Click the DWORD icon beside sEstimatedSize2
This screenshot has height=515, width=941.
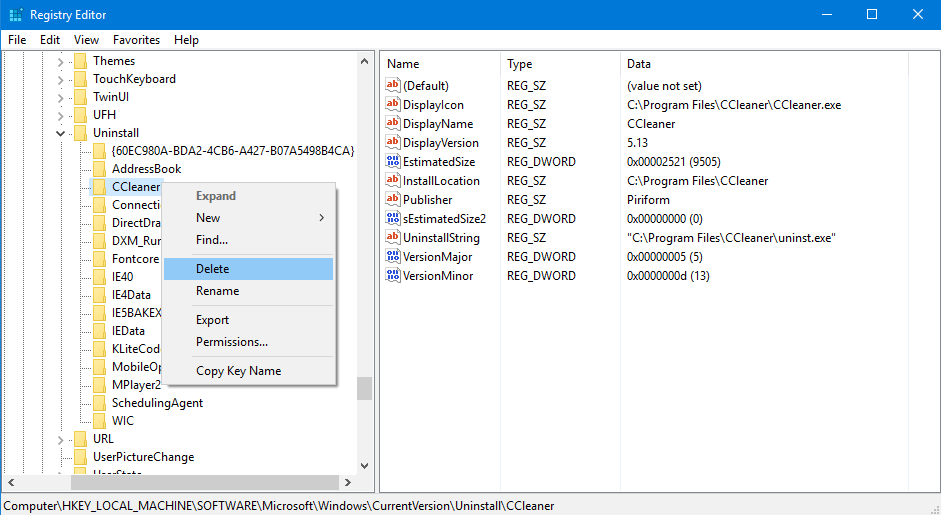[x=392, y=218]
